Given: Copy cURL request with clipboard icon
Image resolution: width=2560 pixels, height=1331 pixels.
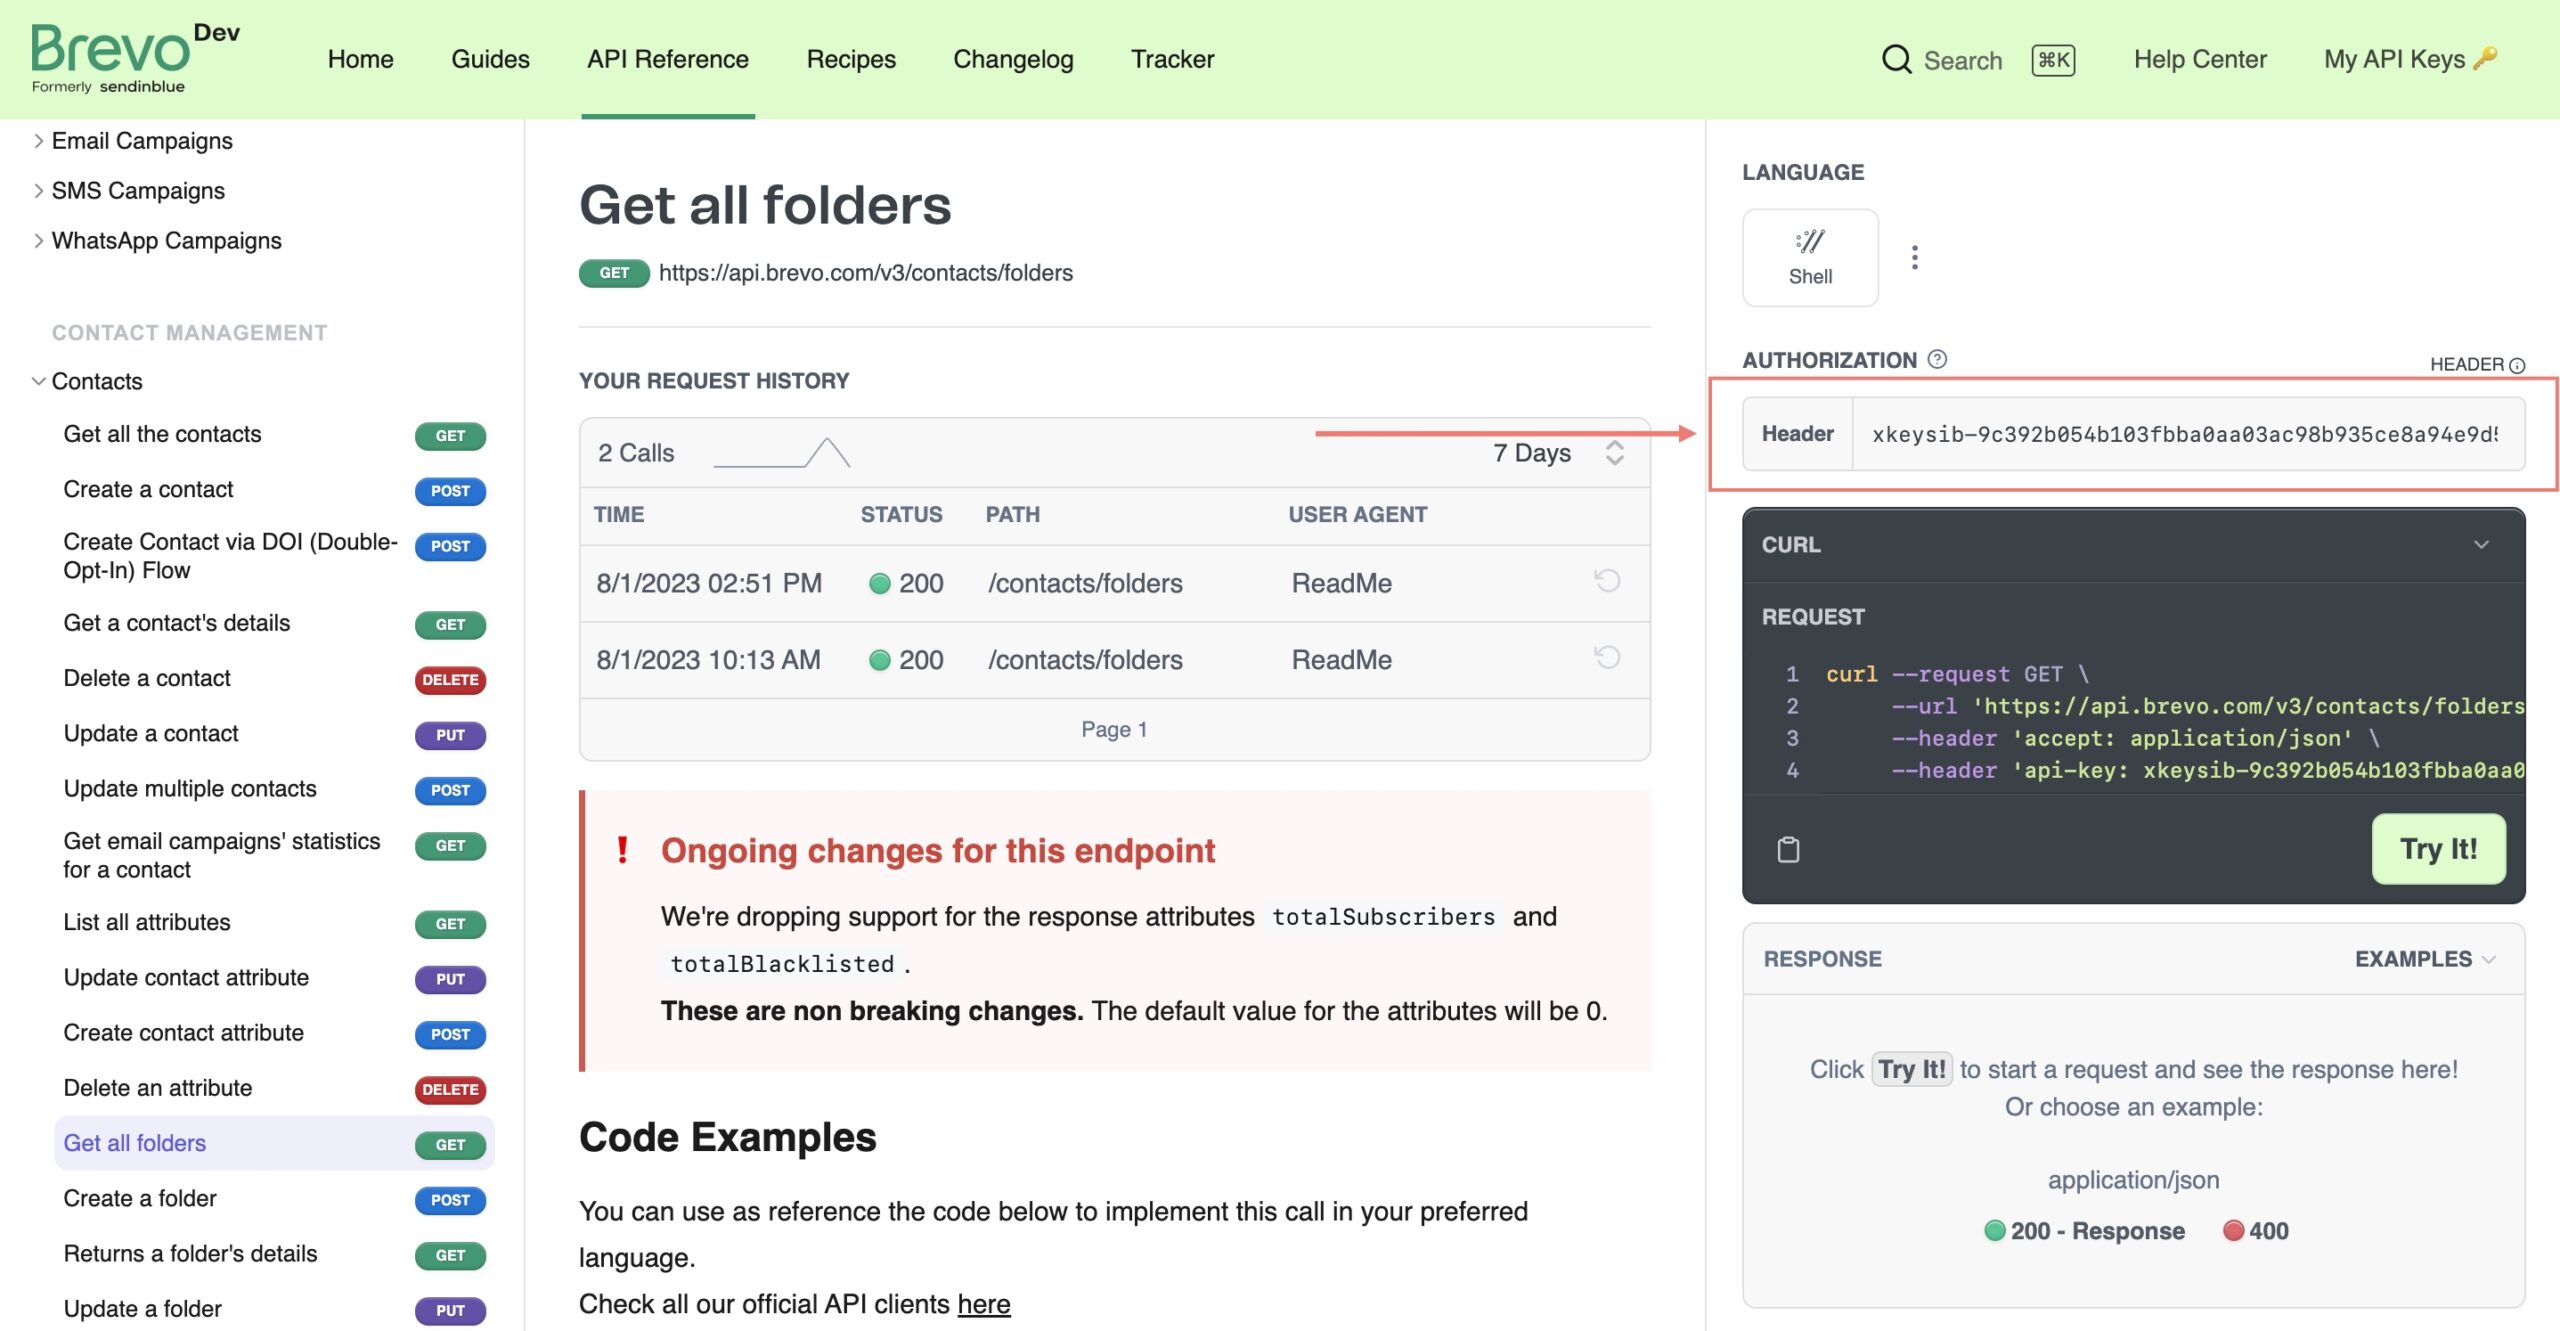Looking at the screenshot, I should (x=1788, y=849).
